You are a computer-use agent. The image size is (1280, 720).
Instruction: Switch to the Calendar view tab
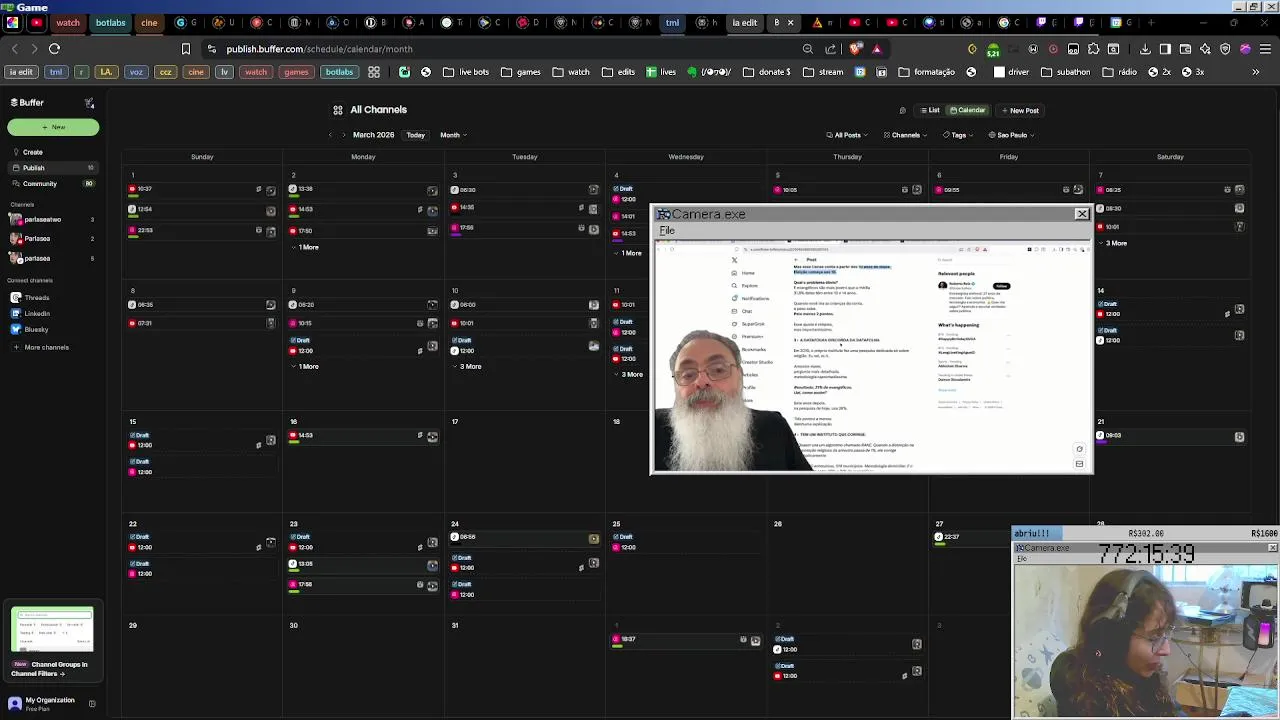click(968, 110)
